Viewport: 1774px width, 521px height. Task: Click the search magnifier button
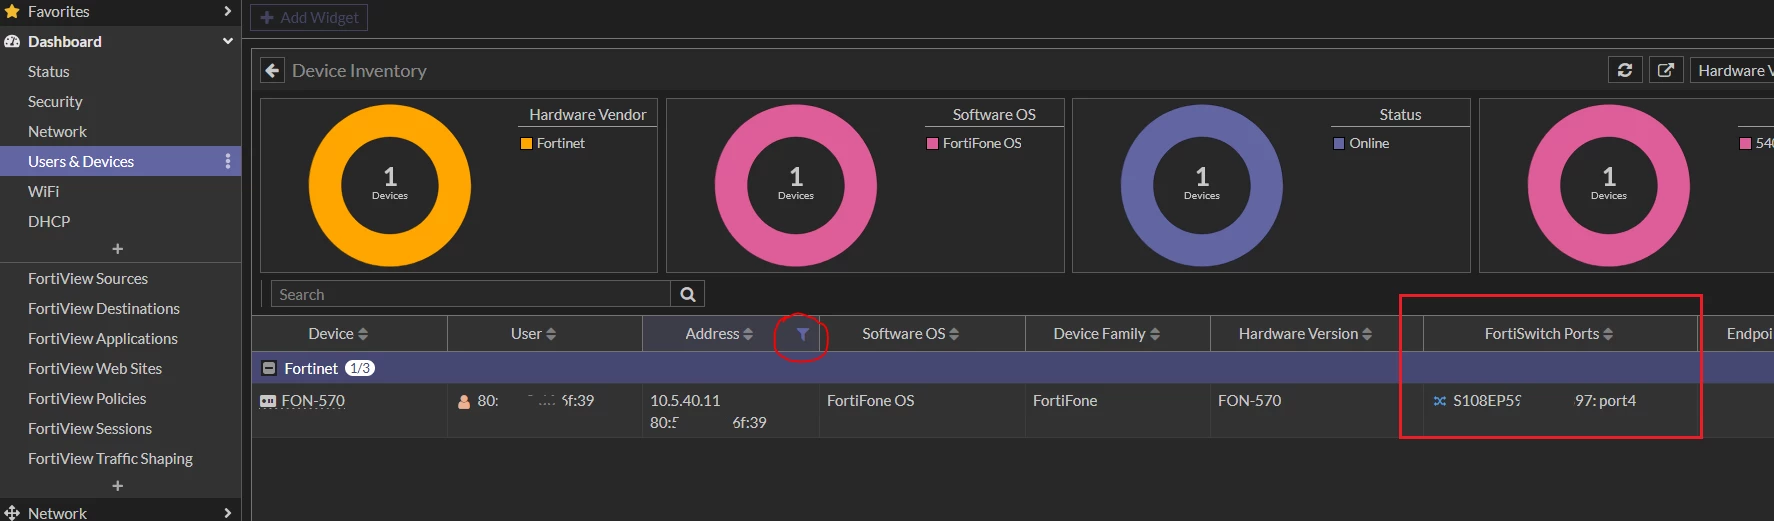click(688, 294)
